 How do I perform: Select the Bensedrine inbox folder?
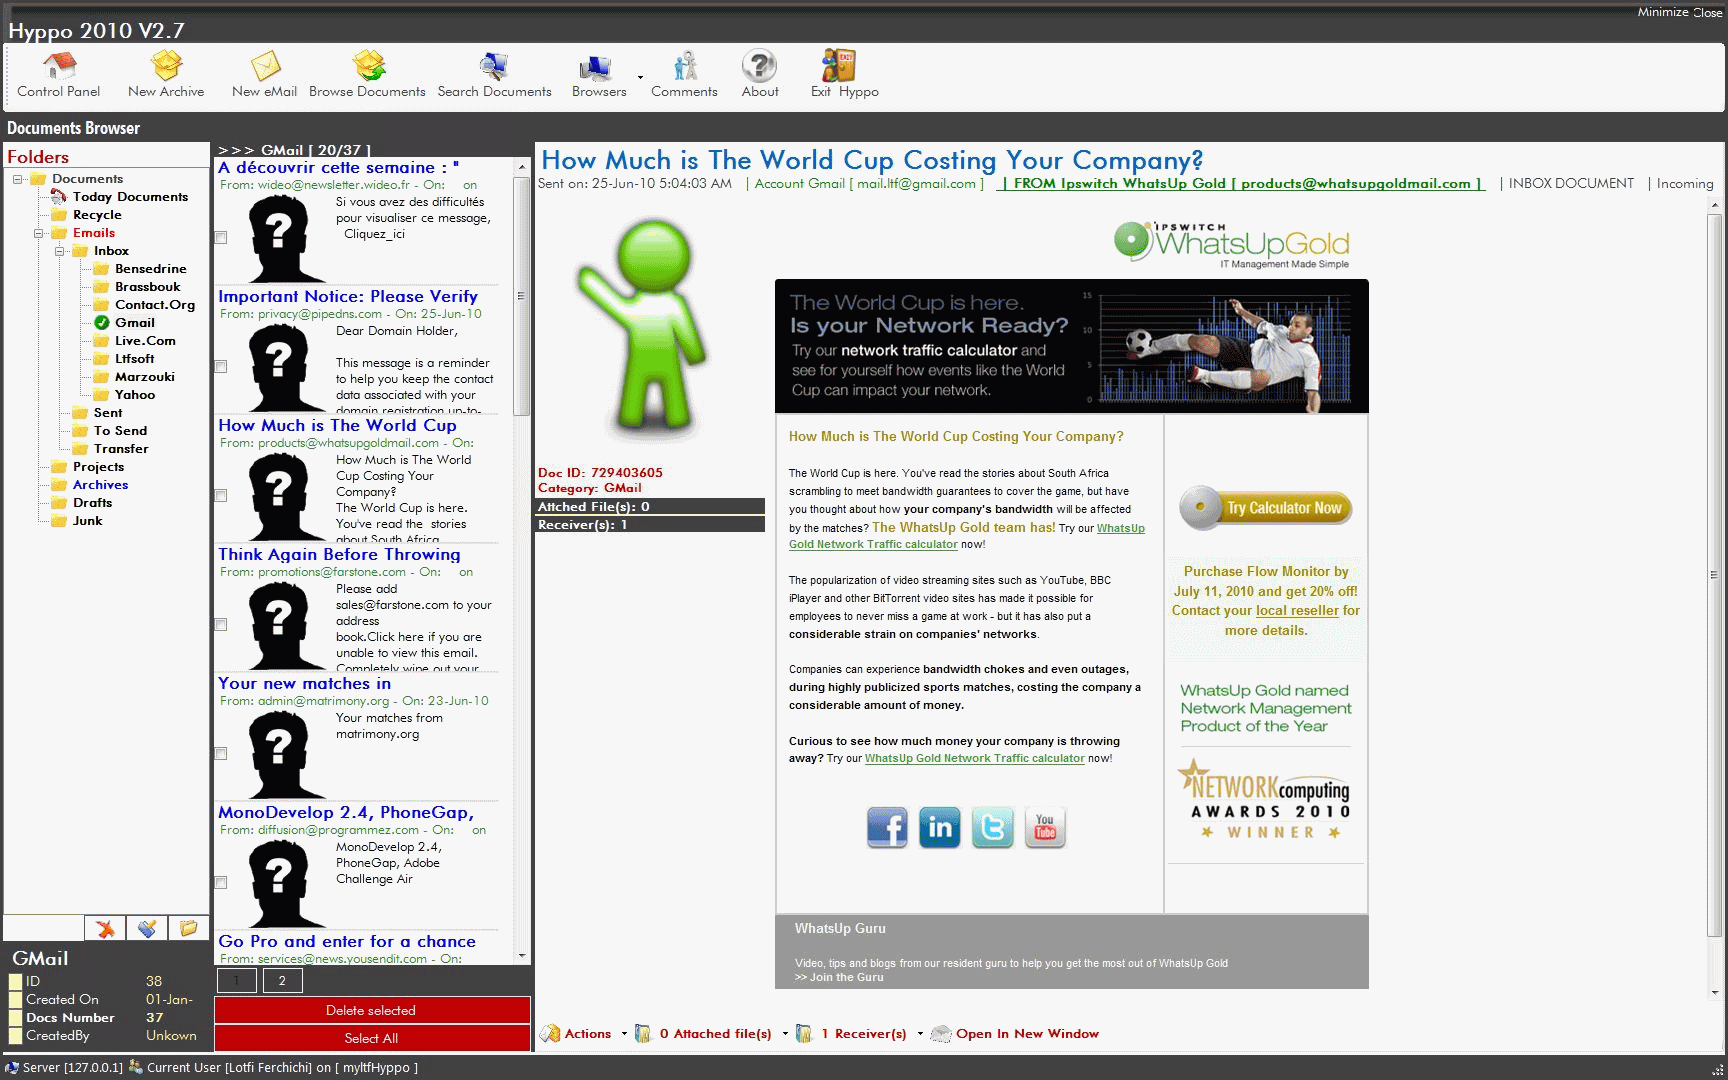[150, 269]
